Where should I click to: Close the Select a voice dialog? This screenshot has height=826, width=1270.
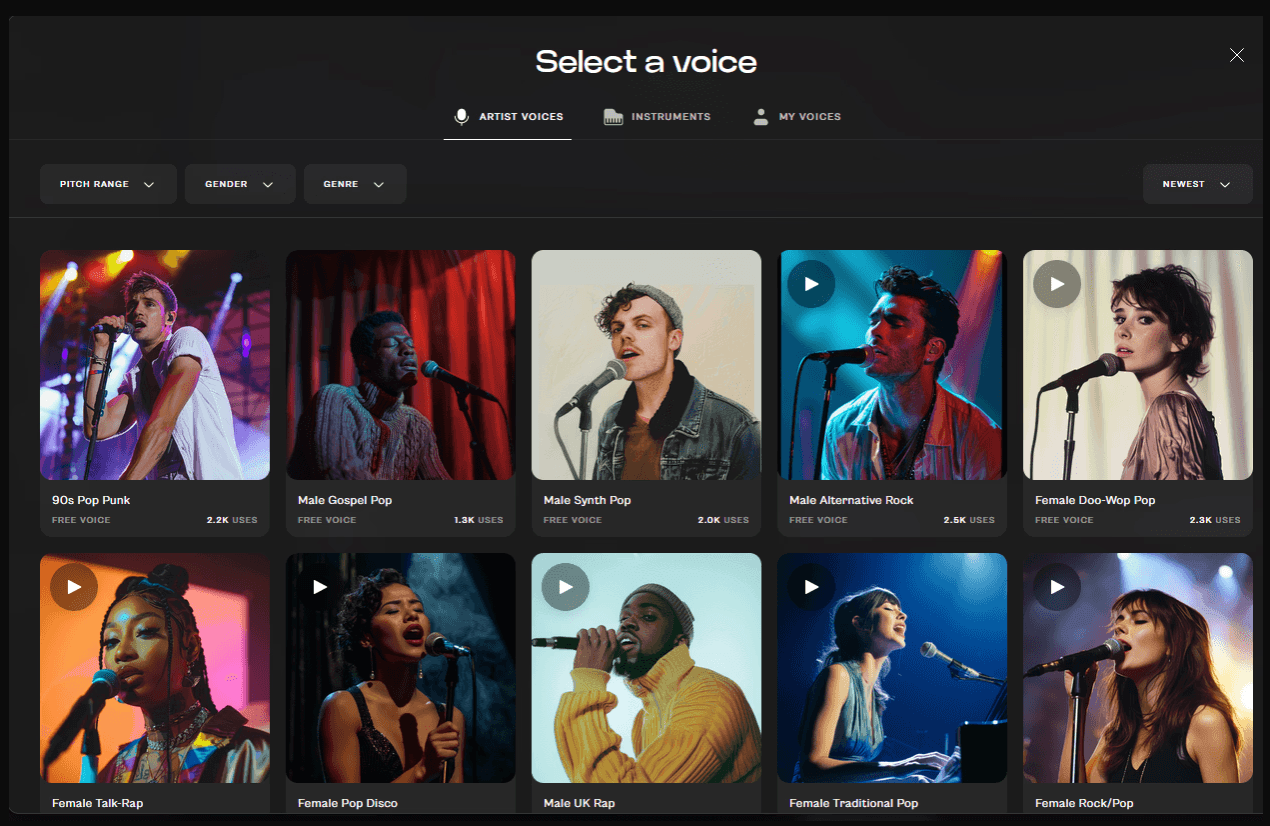click(x=1237, y=55)
